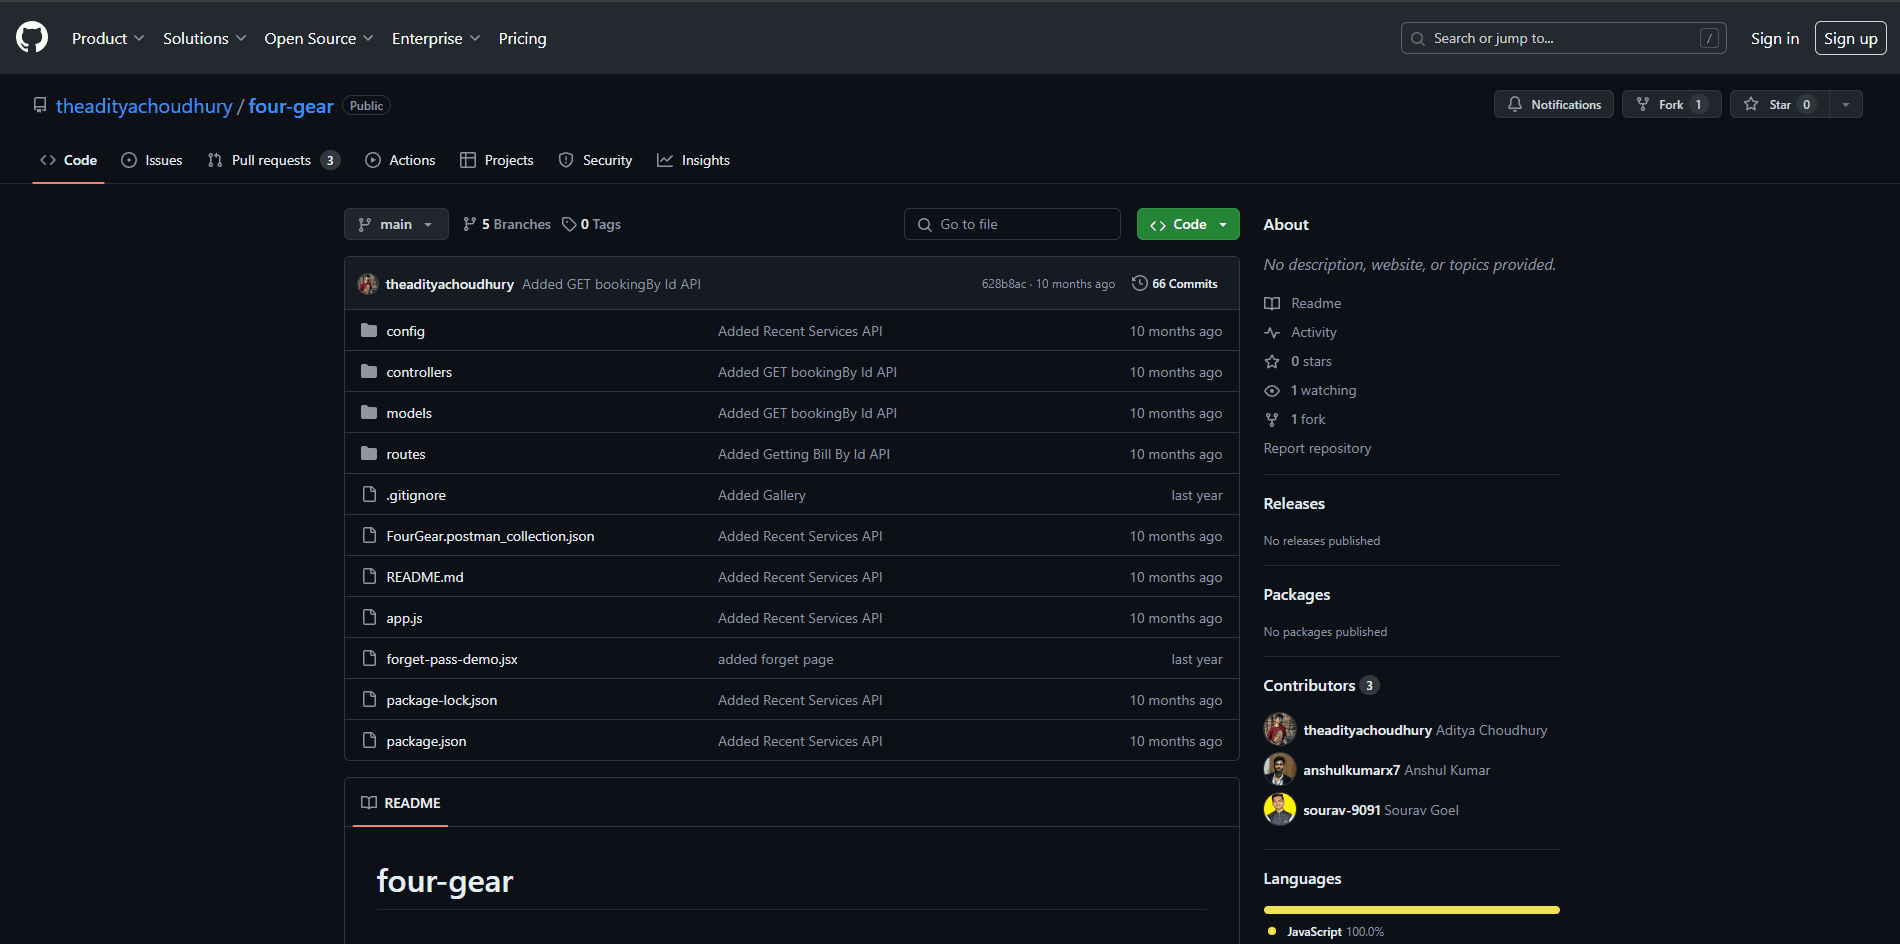
Task: Click the tags icon
Action: click(x=569, y=224)
